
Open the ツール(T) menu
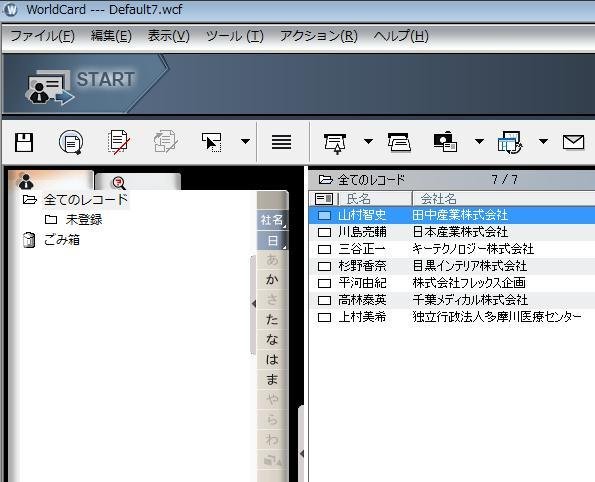click(x=235, y=36)
